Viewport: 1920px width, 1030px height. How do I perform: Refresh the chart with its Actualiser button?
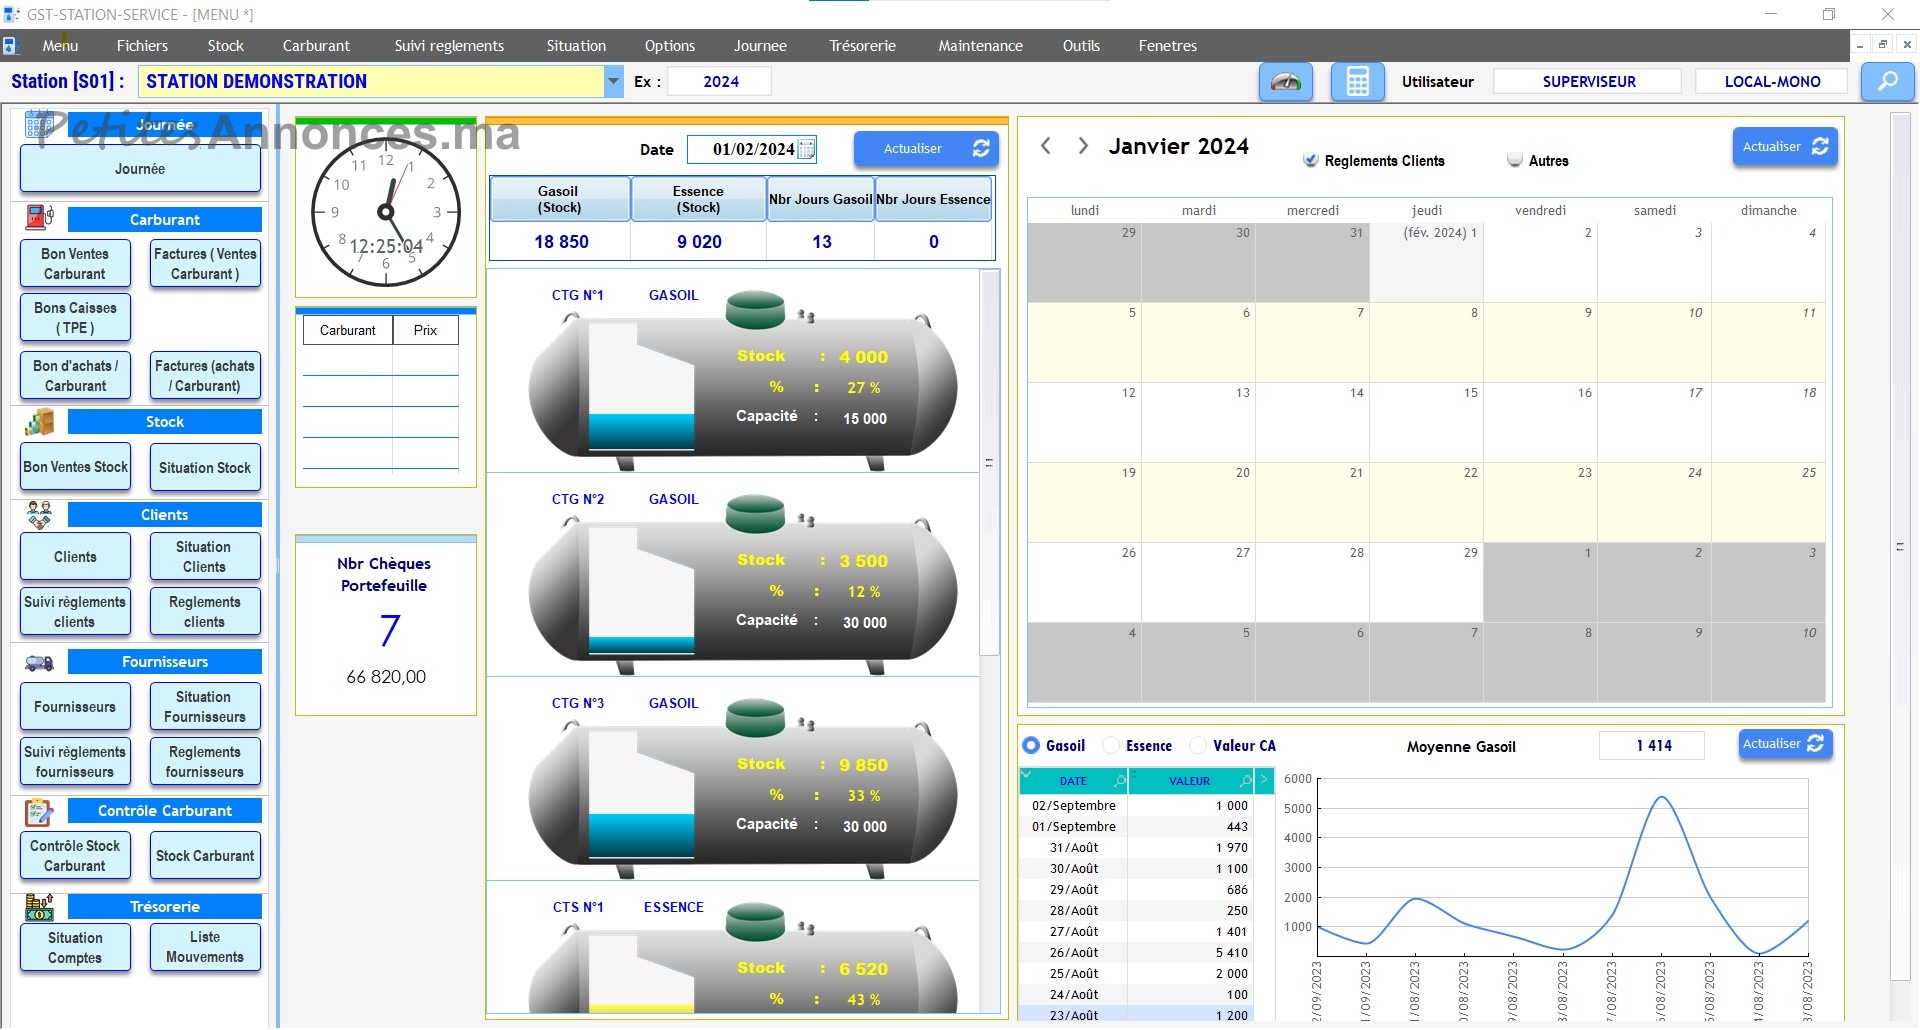tap(1785, 744)
